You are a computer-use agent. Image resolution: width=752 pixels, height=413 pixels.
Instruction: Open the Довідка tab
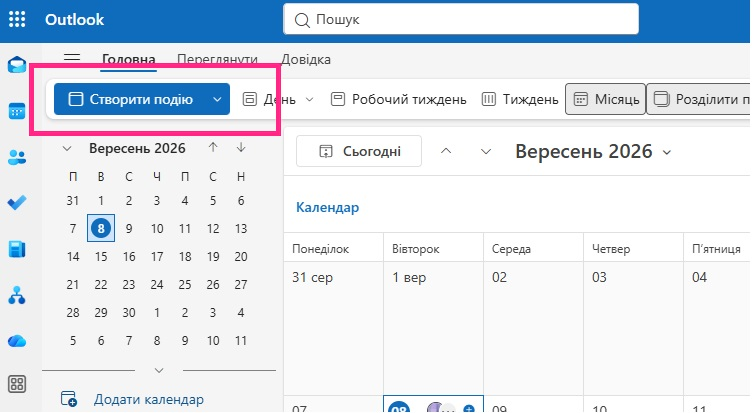point(306,59)
